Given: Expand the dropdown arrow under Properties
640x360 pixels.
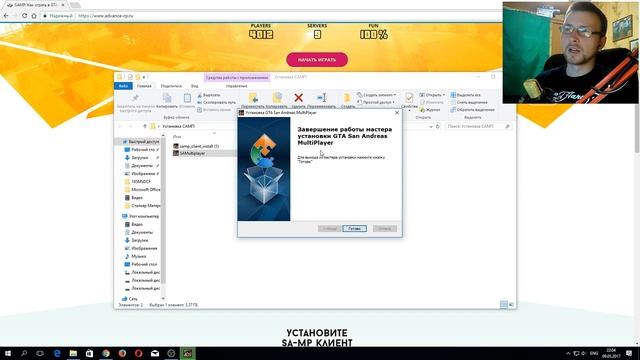Looking at the screenshot, I should pos(409,110).
